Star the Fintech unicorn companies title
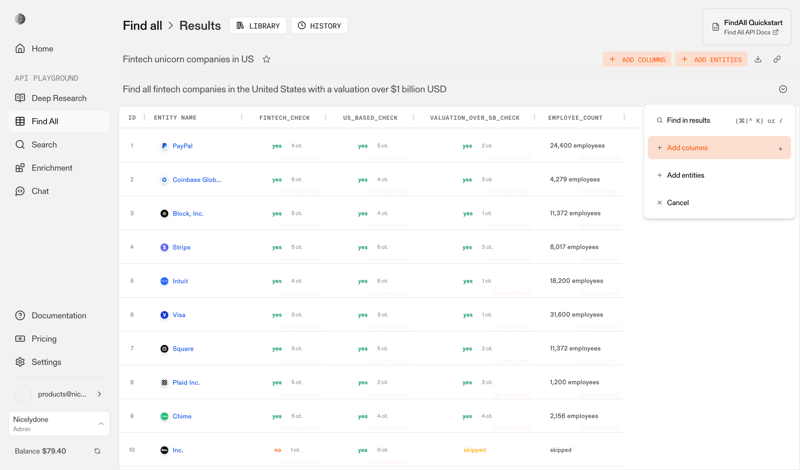The image size is (800, 470). (x=266, y=60)
